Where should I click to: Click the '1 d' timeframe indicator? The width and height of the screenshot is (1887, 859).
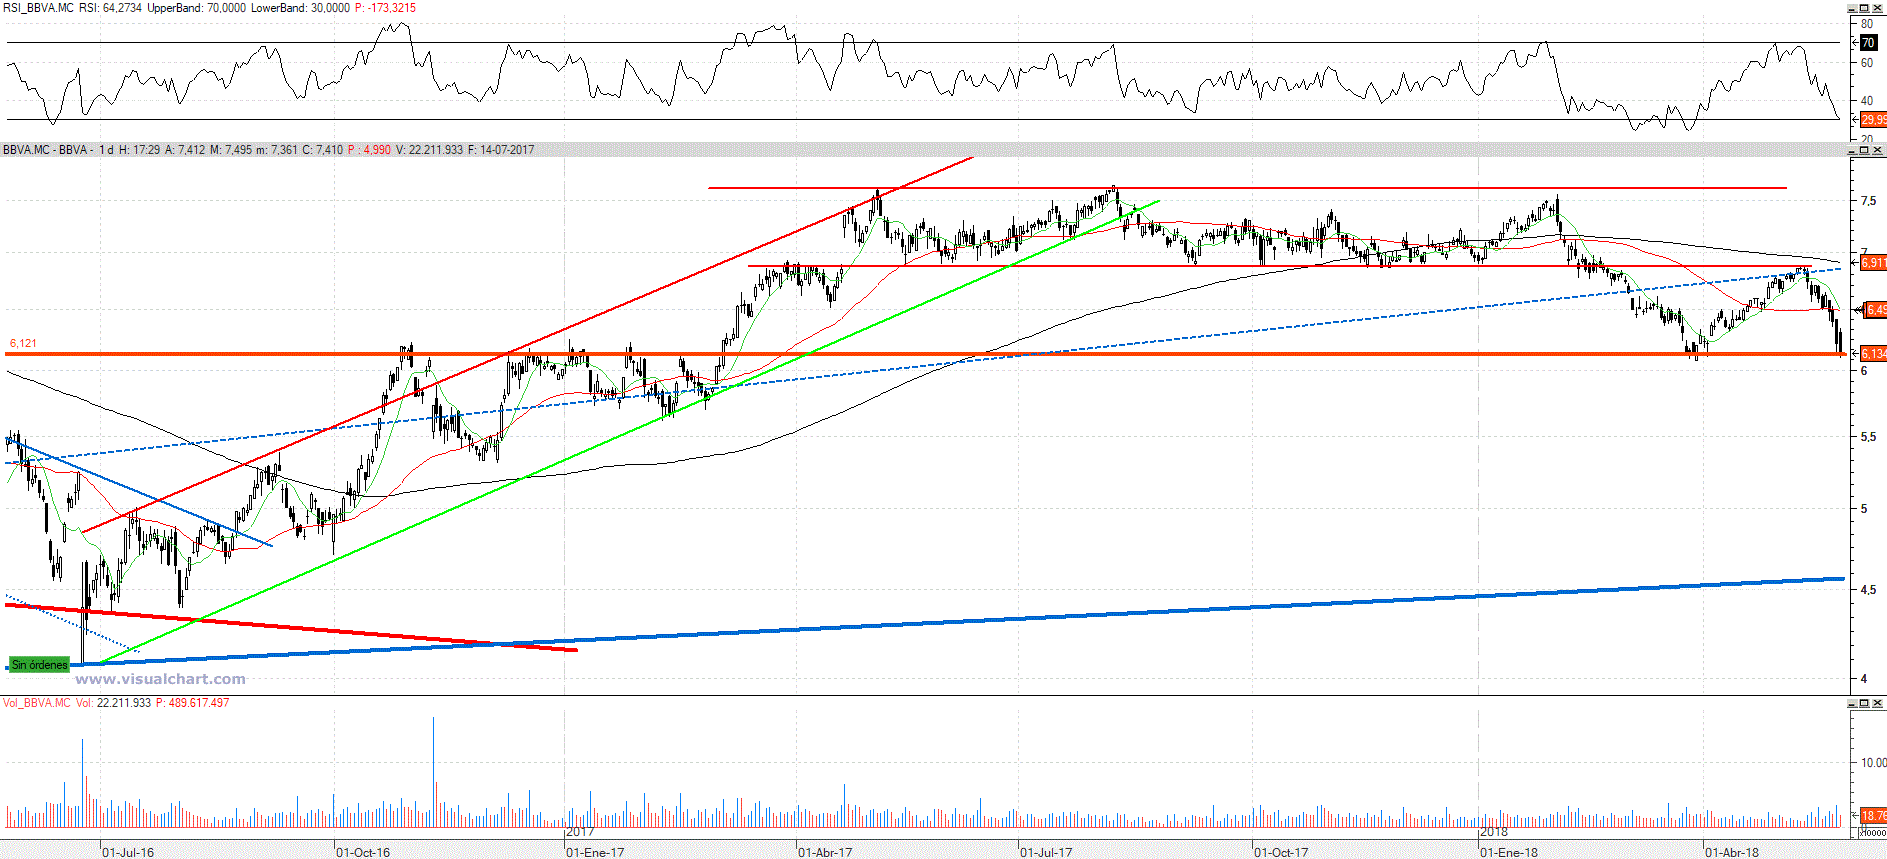[106, 150]
